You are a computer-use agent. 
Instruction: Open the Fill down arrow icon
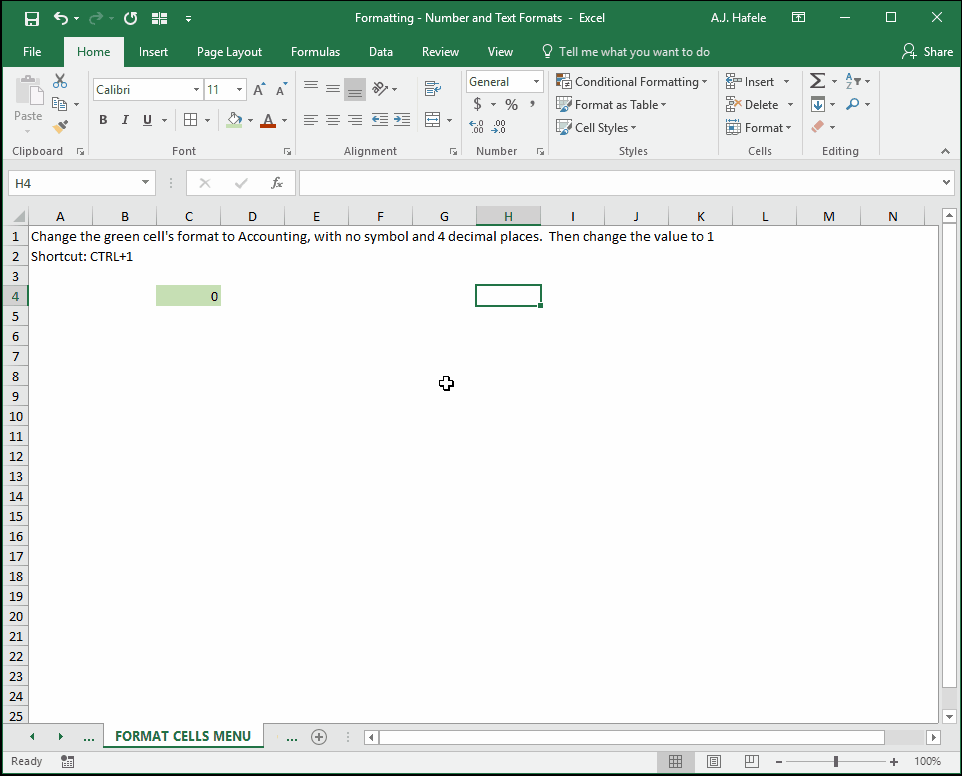pos(817,104)
